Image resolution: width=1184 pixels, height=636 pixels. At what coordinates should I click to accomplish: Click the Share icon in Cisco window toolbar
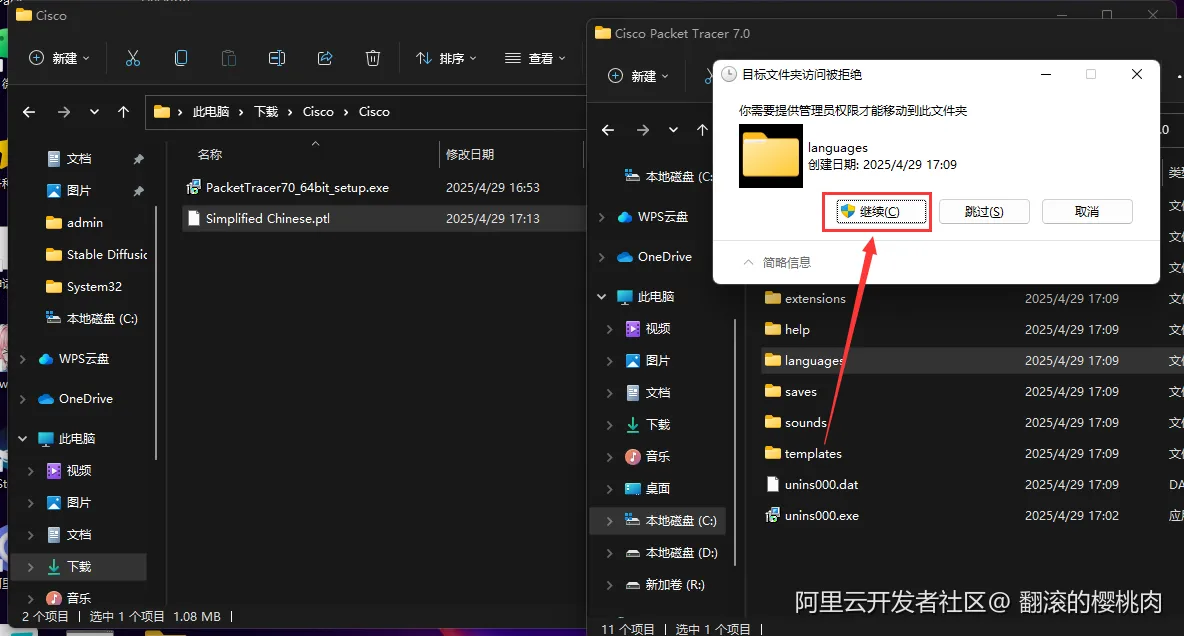pyautogui.click(x=325, y=58)
